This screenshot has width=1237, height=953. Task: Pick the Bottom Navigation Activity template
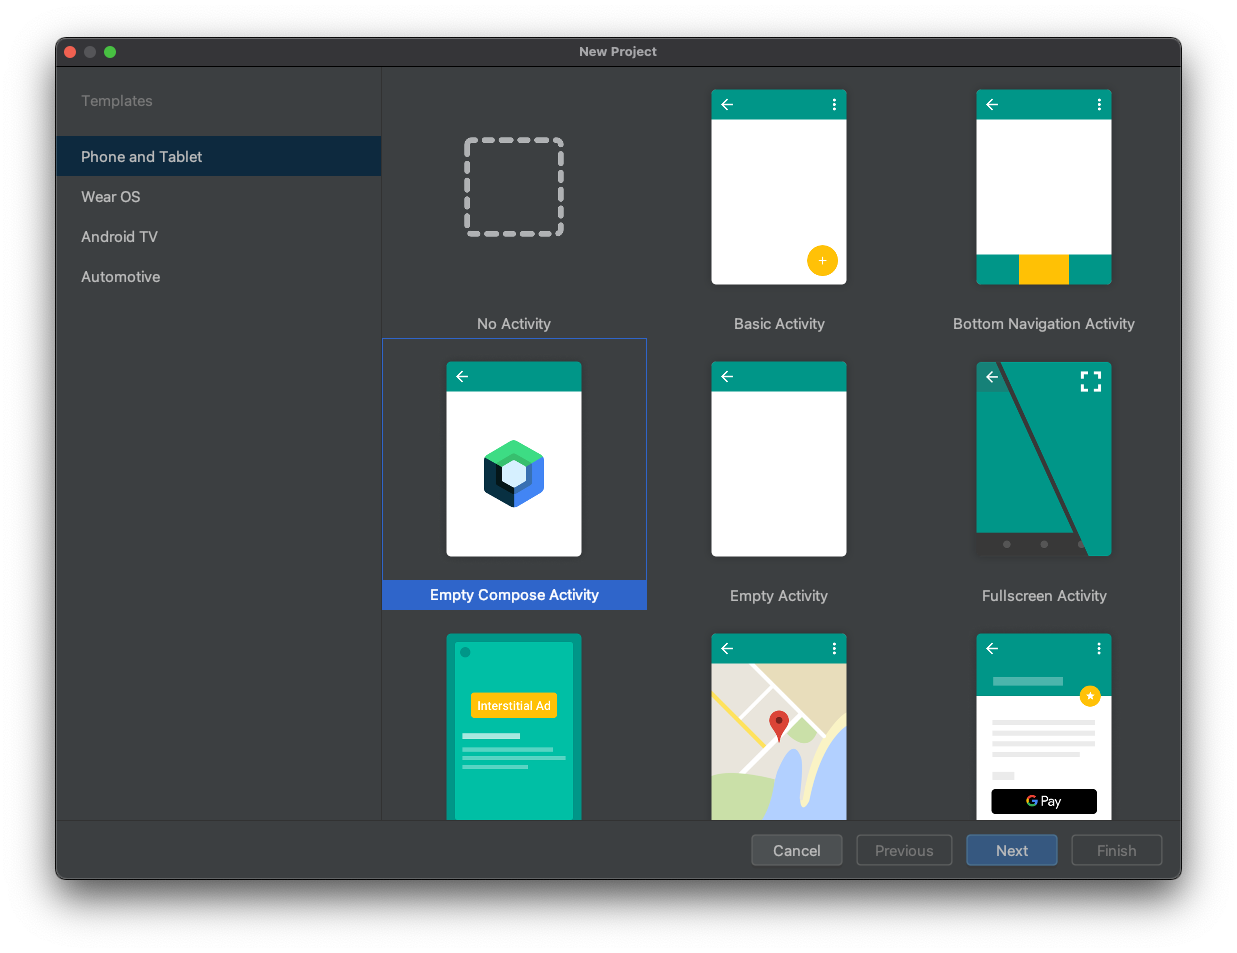(1043, 187)
